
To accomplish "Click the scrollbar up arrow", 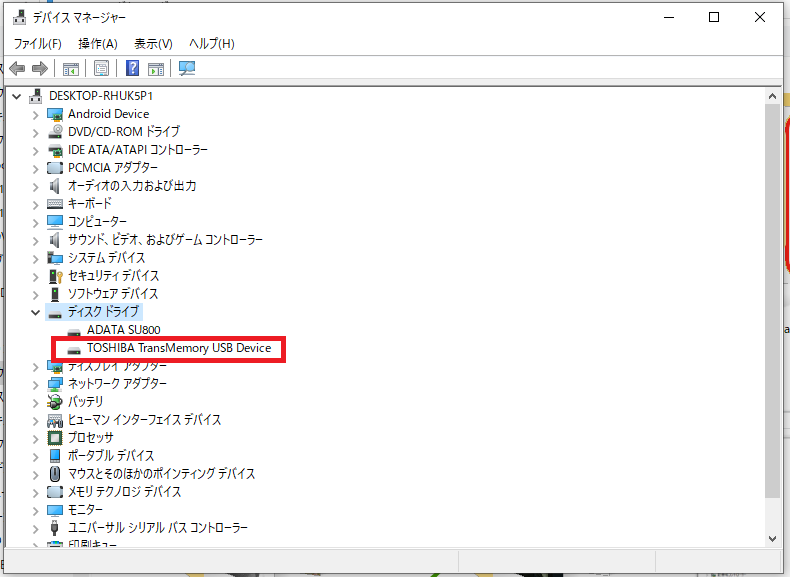I will pyautogui.click(x=772, y=96).
